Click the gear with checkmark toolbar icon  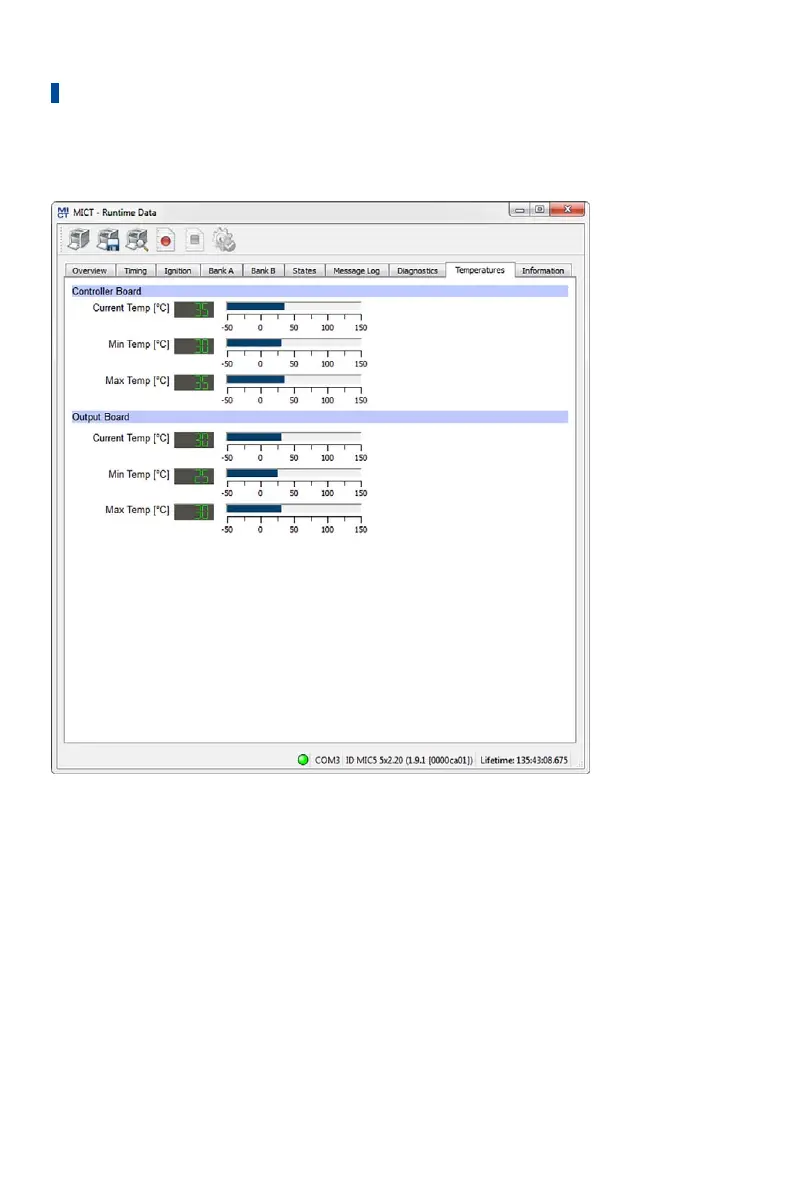click(224, 241)
